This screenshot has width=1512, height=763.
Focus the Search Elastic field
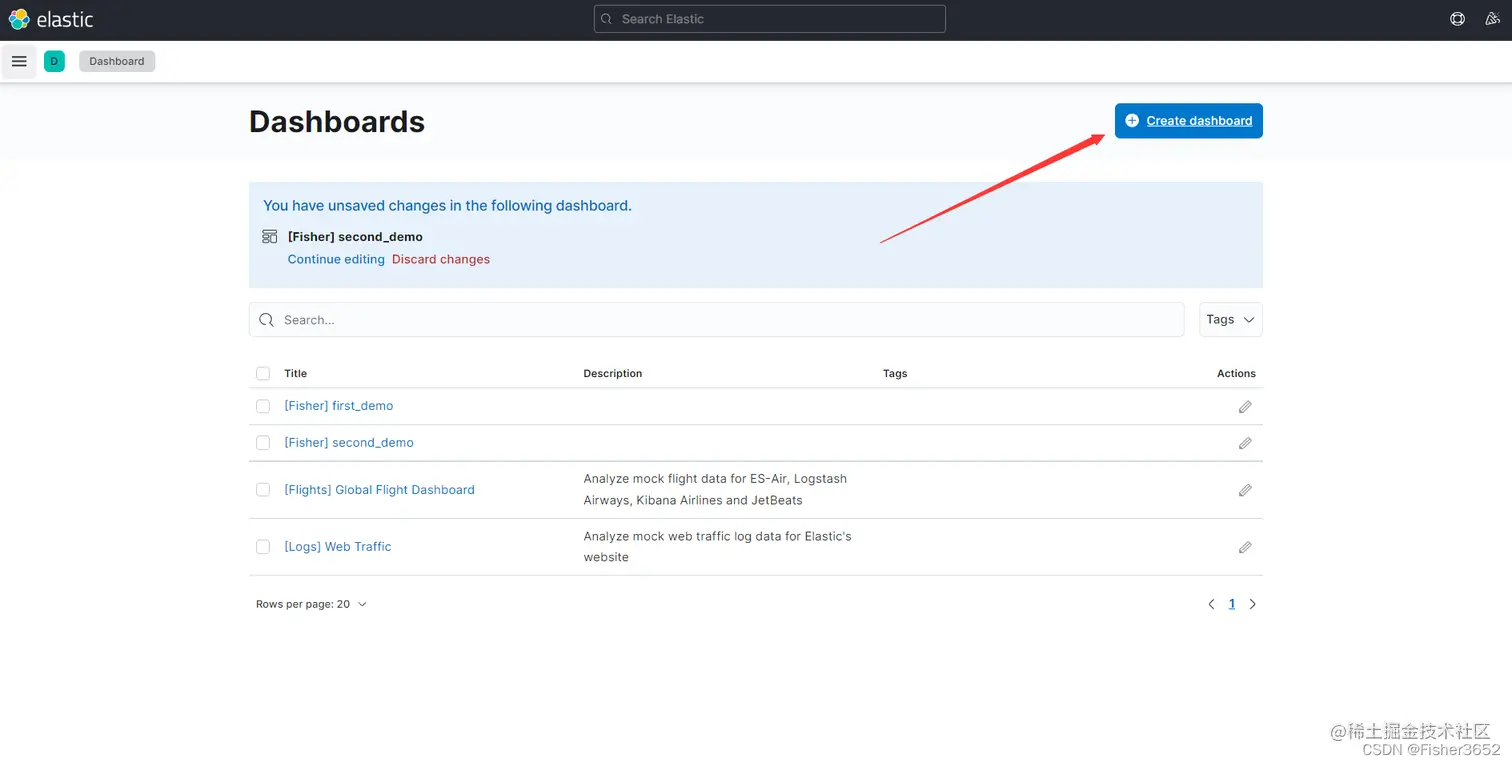(x=770, y=19)
